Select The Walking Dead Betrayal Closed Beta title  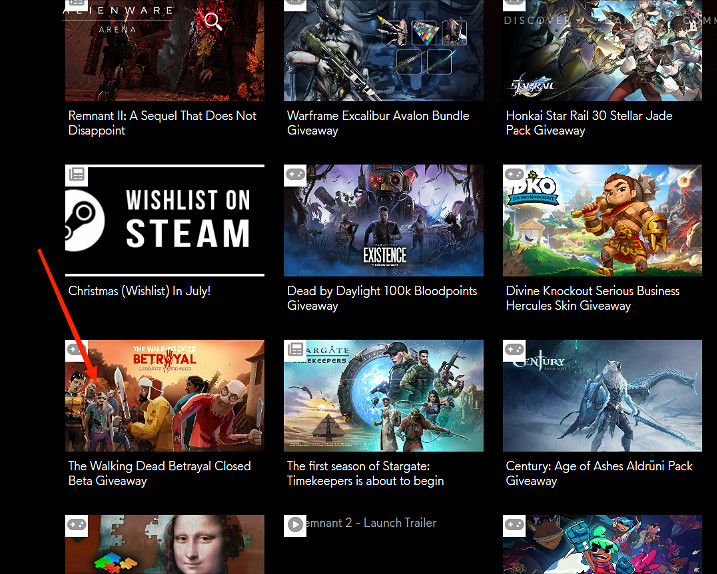[x=159, y=473]
